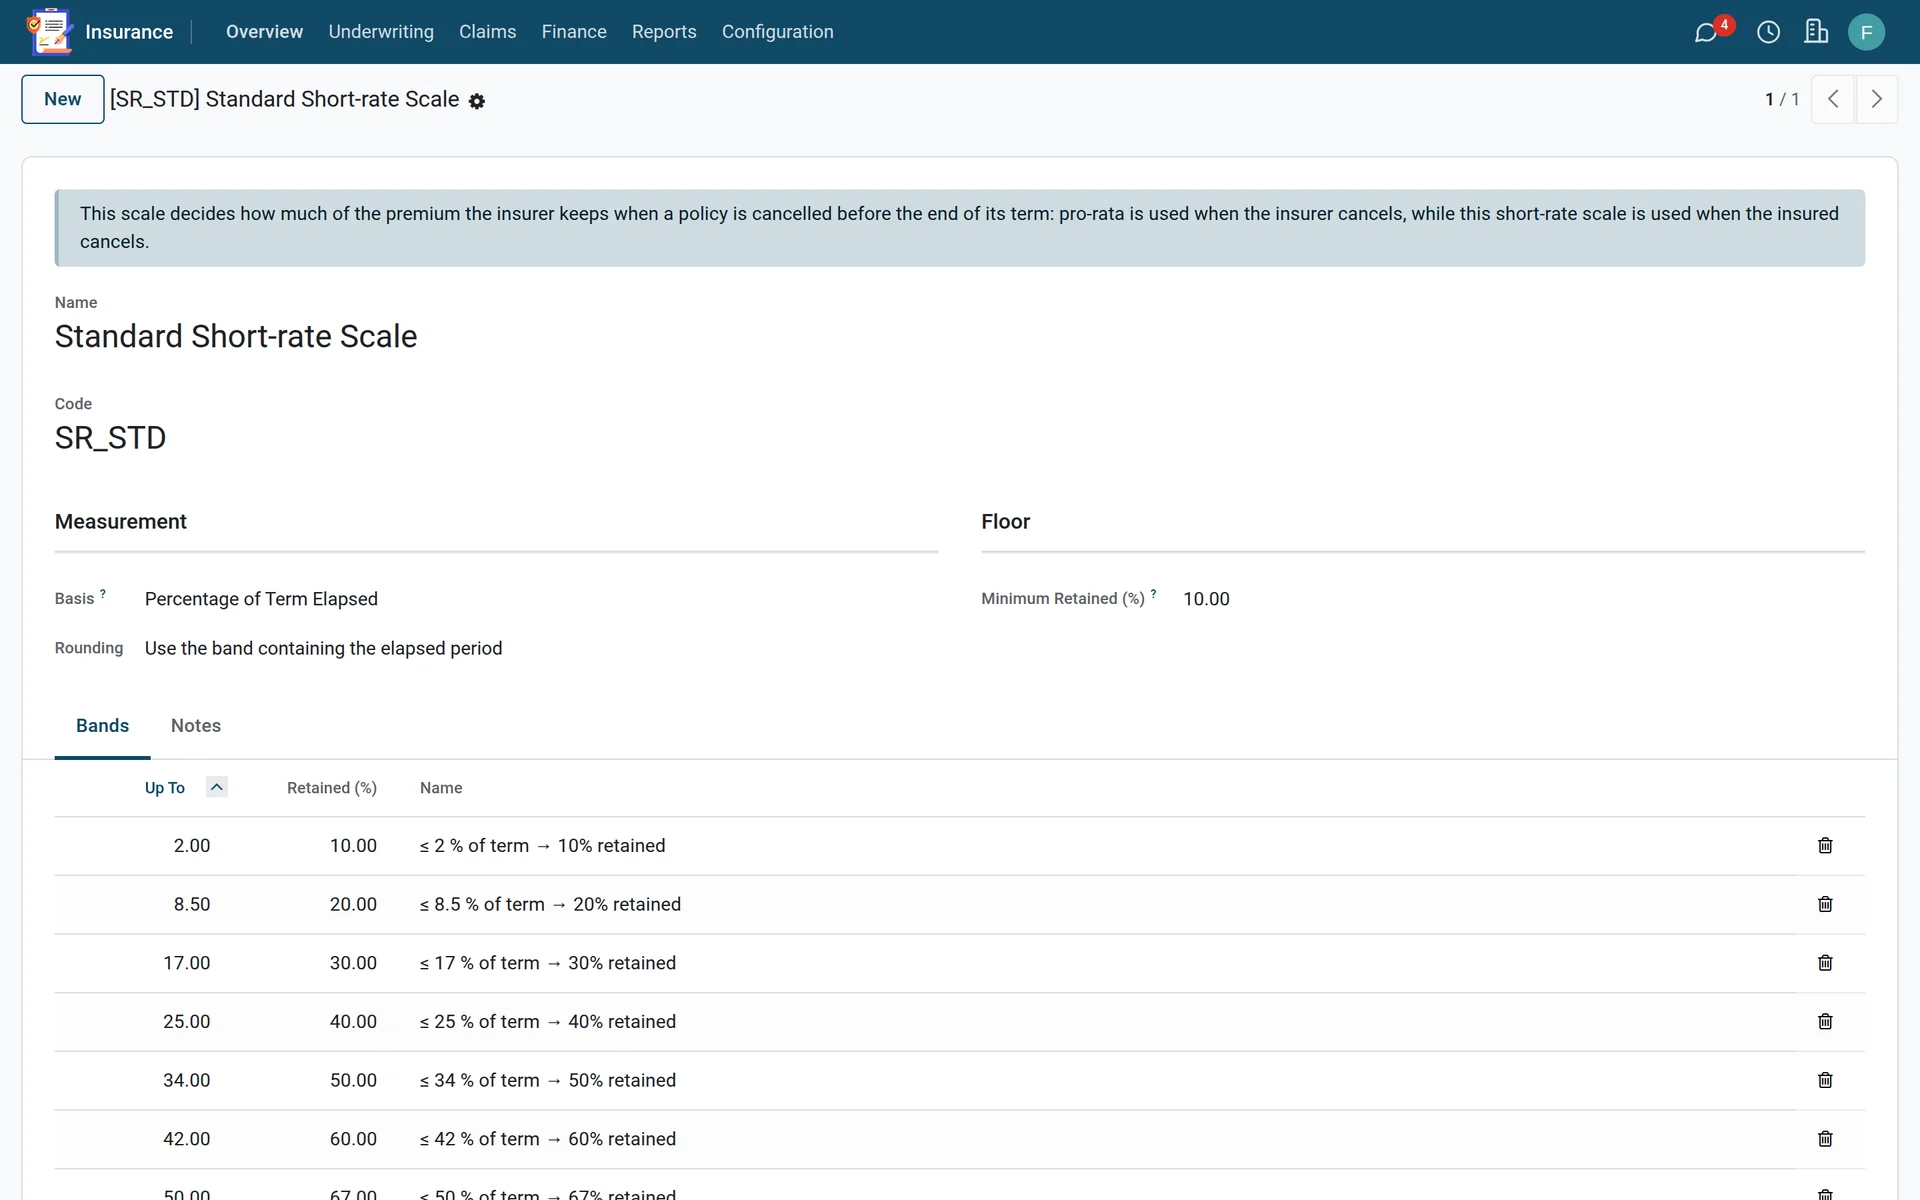Select the 40.00 Retained cell
This screenshot has width=1920, height=1200.
click(353, 1022)
